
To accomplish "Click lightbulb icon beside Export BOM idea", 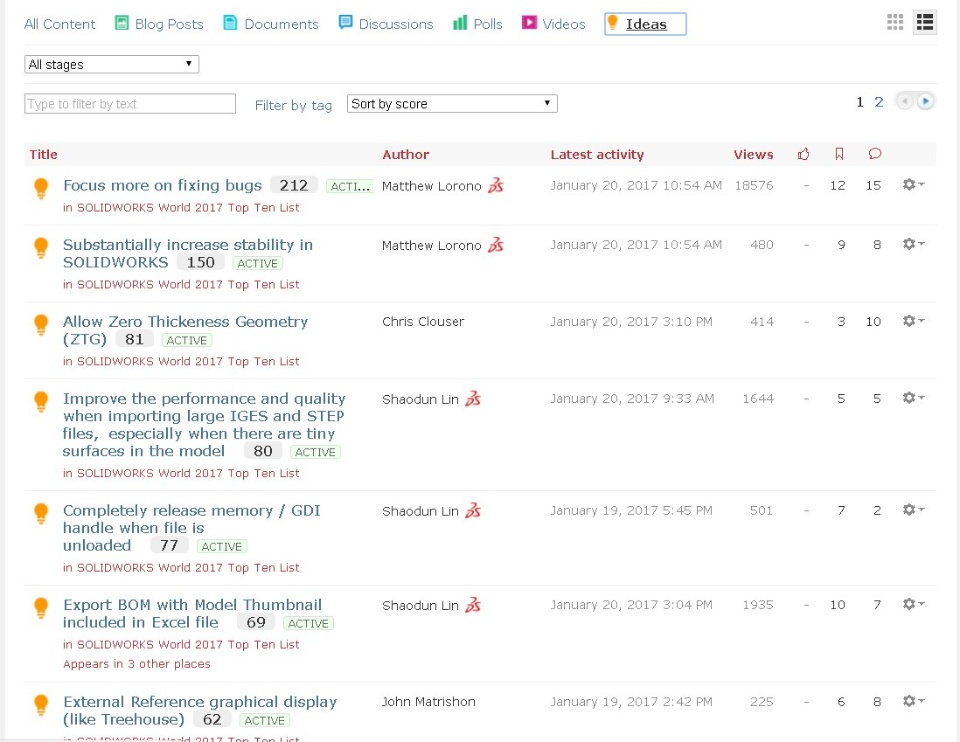I will click(41, 608).
